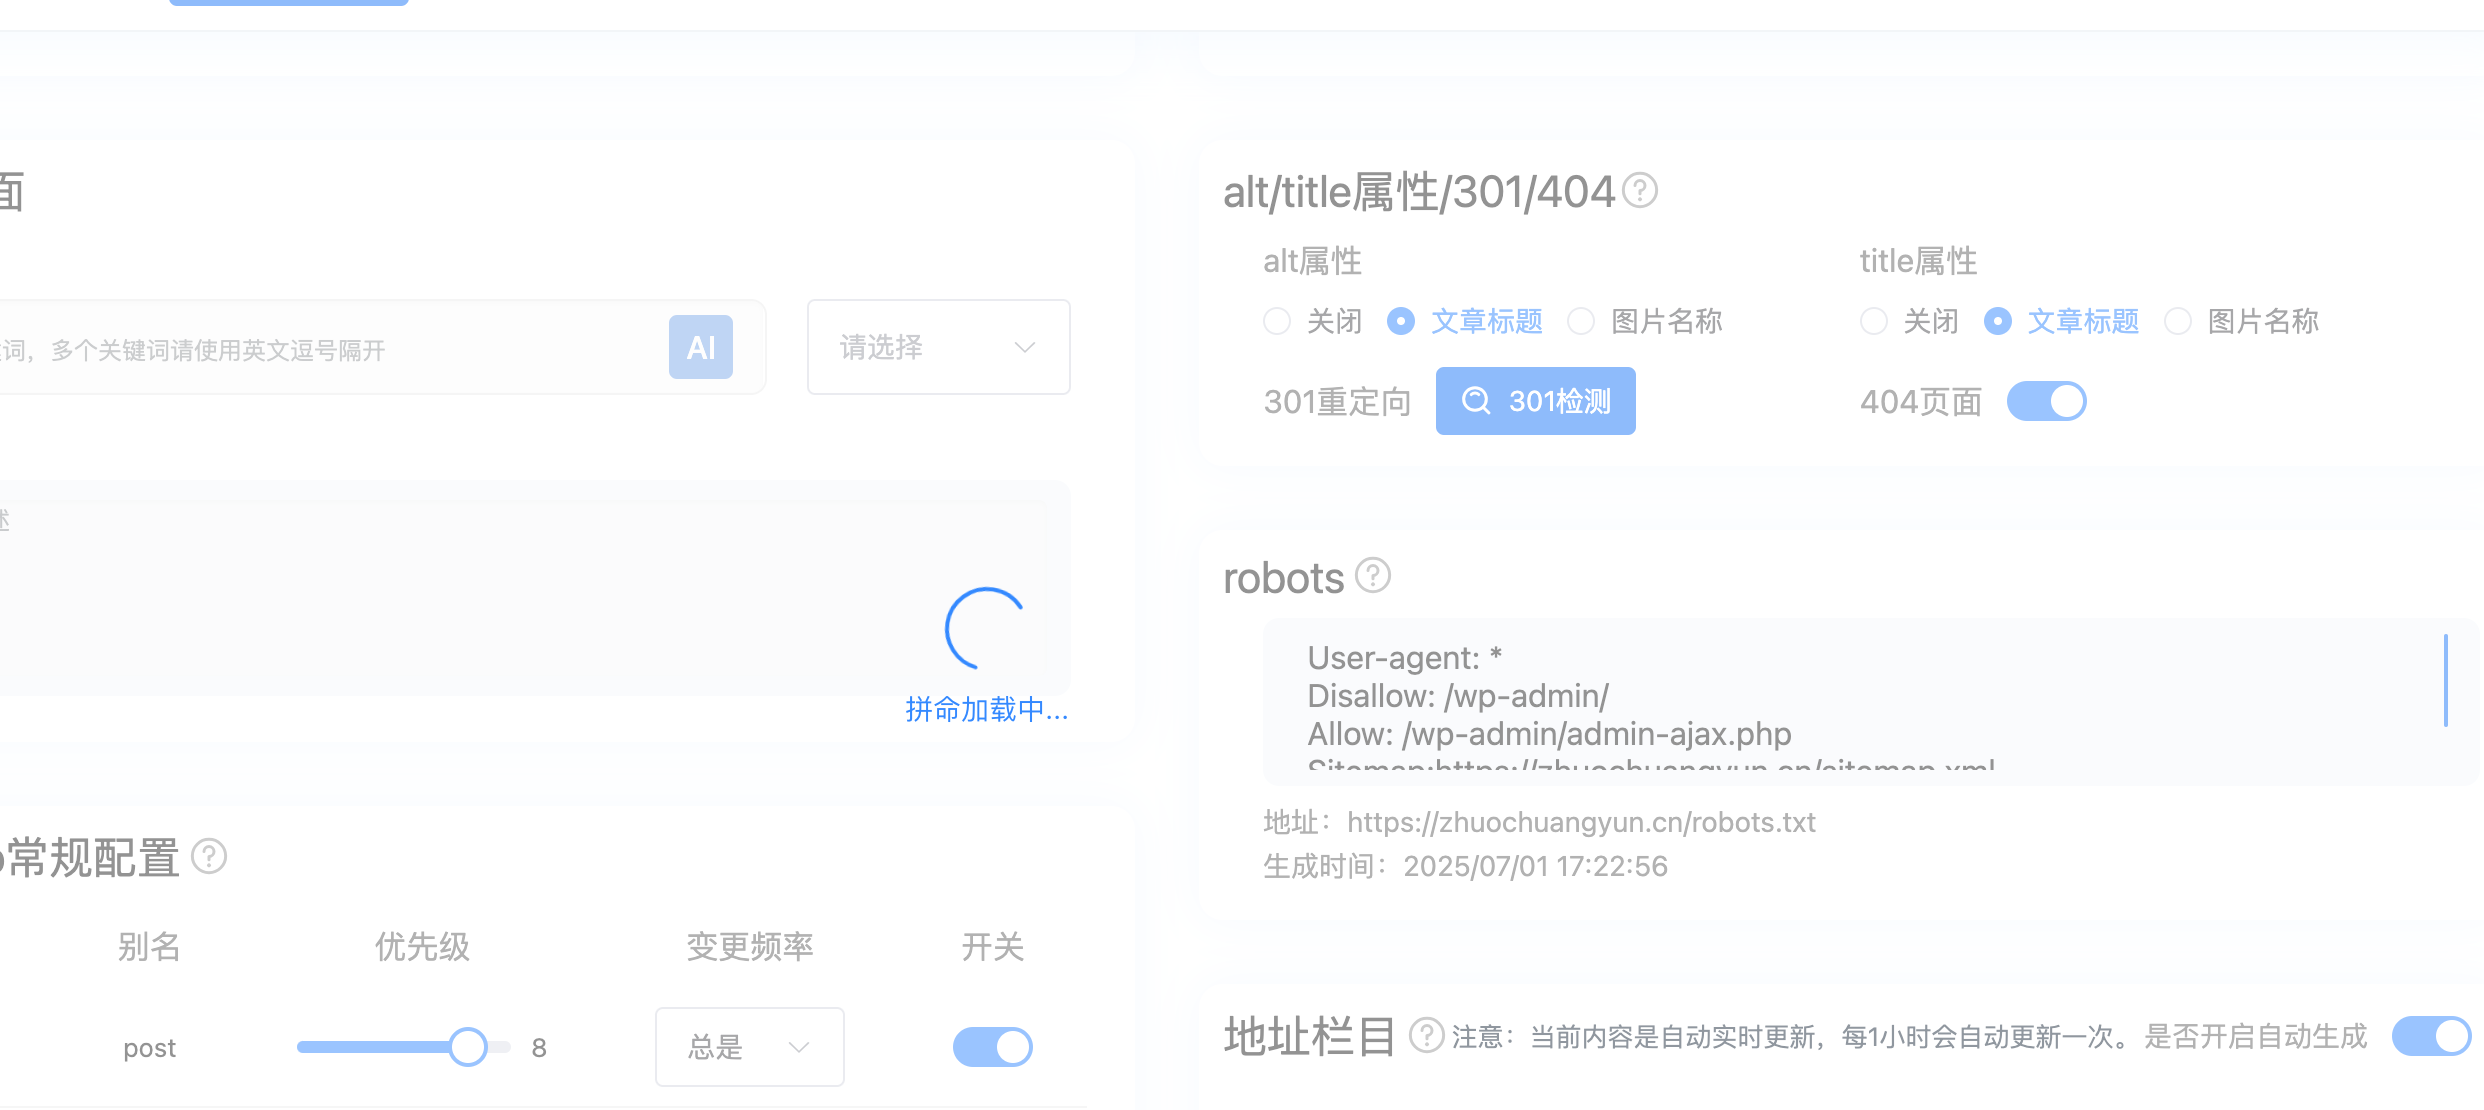This screenshot has width=2484, height=1110.
Task: Click the alt属性 label
Action: 1312,261
